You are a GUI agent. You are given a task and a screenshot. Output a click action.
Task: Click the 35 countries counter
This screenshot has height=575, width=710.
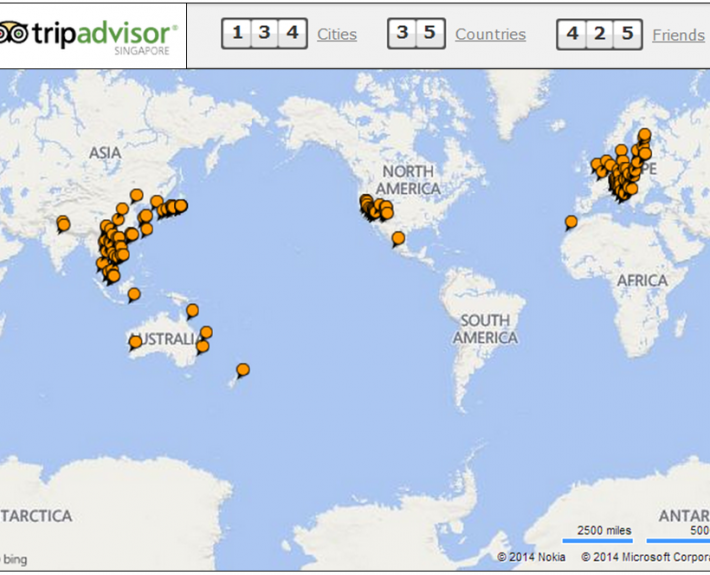click(x=416, y=33)
